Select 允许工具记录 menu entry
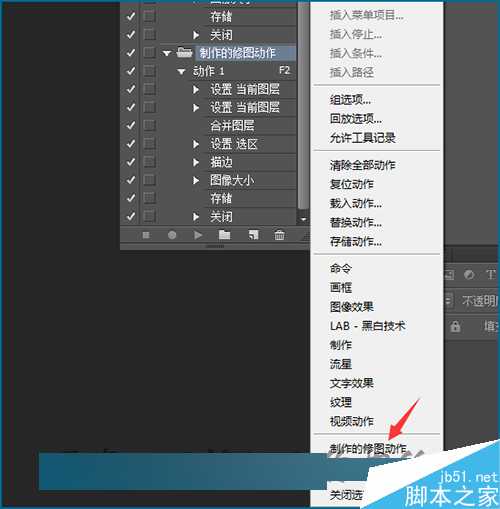Viewport: 500px width, 509px height. pyautogui.click(x=363, y=138)
